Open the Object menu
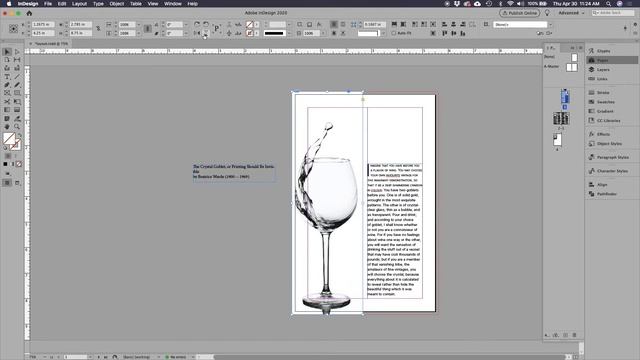The height and width of the screenshot is (360, 640). coord(116,4)
